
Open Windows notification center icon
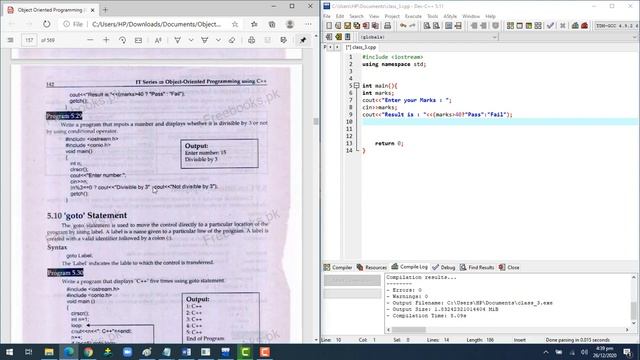pyautogui.click(x=627, y=351)
